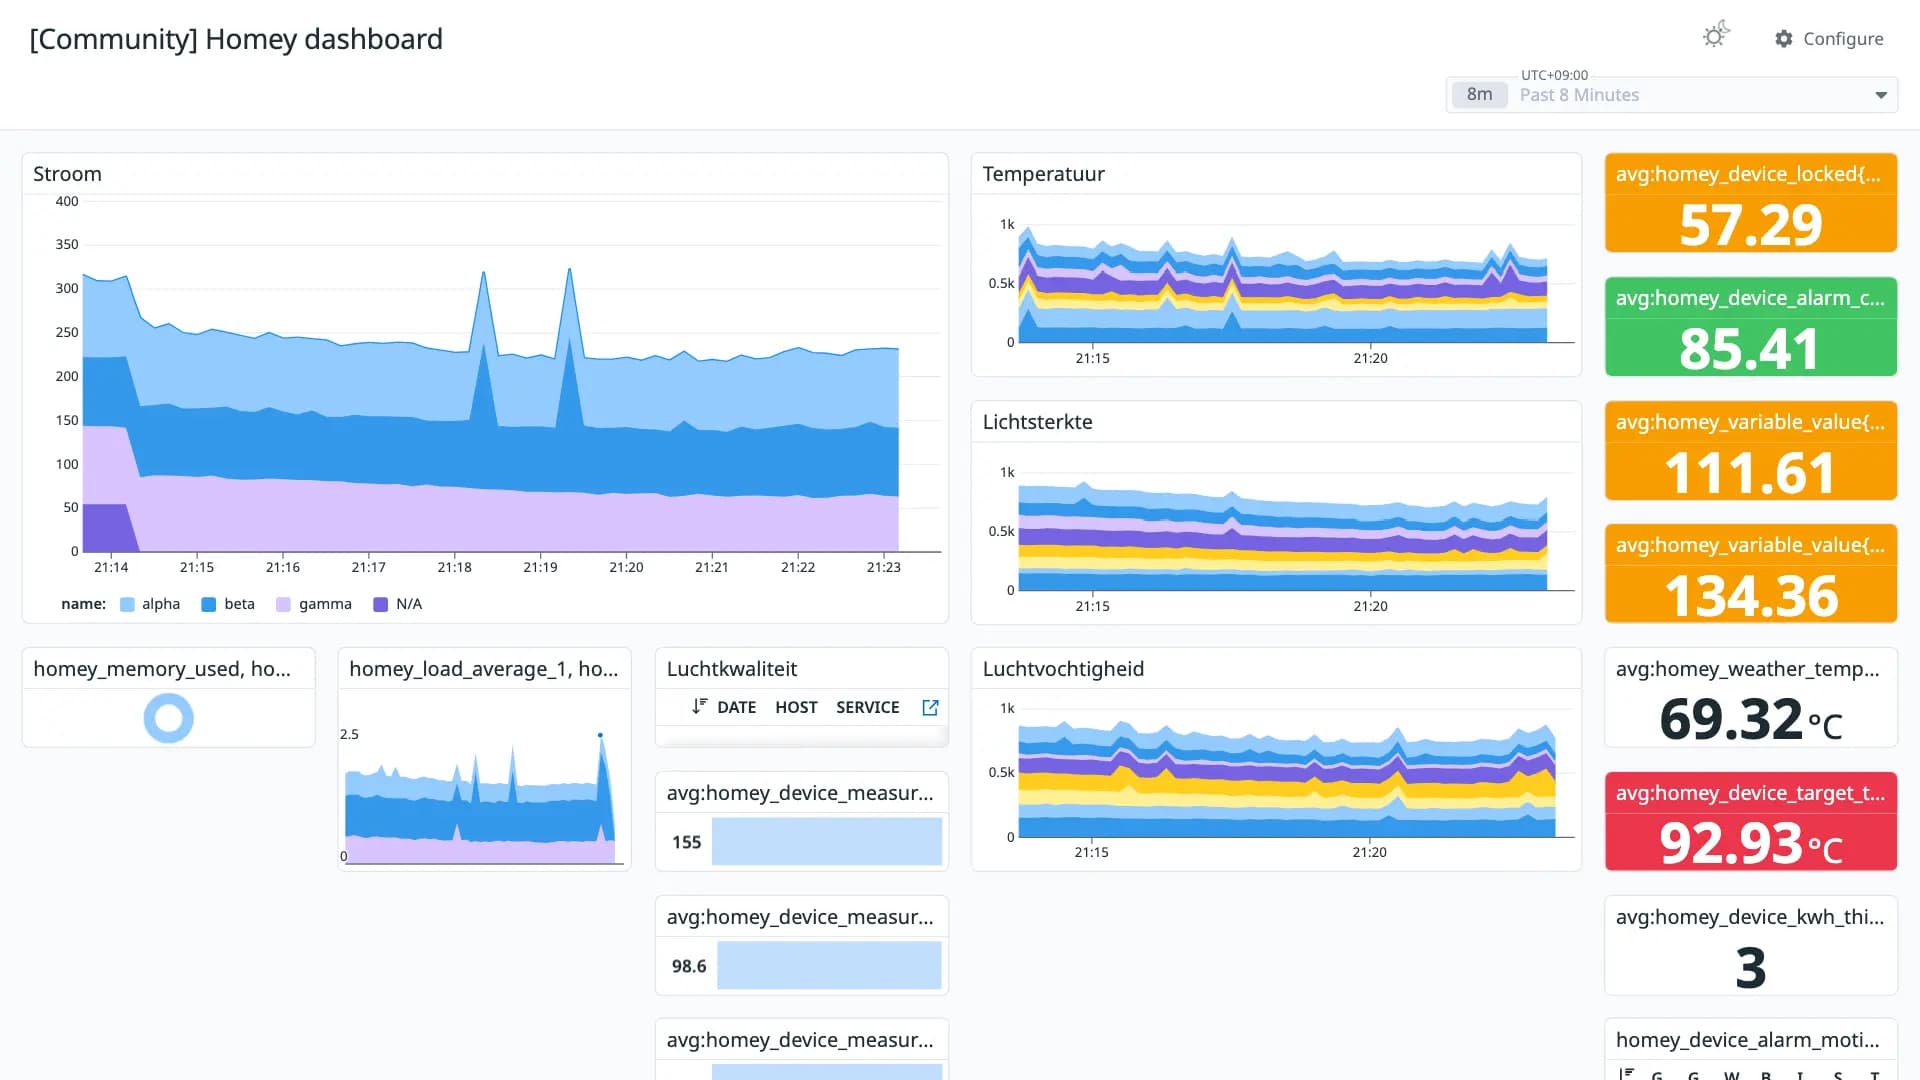Click the Lichtsterkte widget title
1920x1080 pixels.
(x=1037, y=422)
